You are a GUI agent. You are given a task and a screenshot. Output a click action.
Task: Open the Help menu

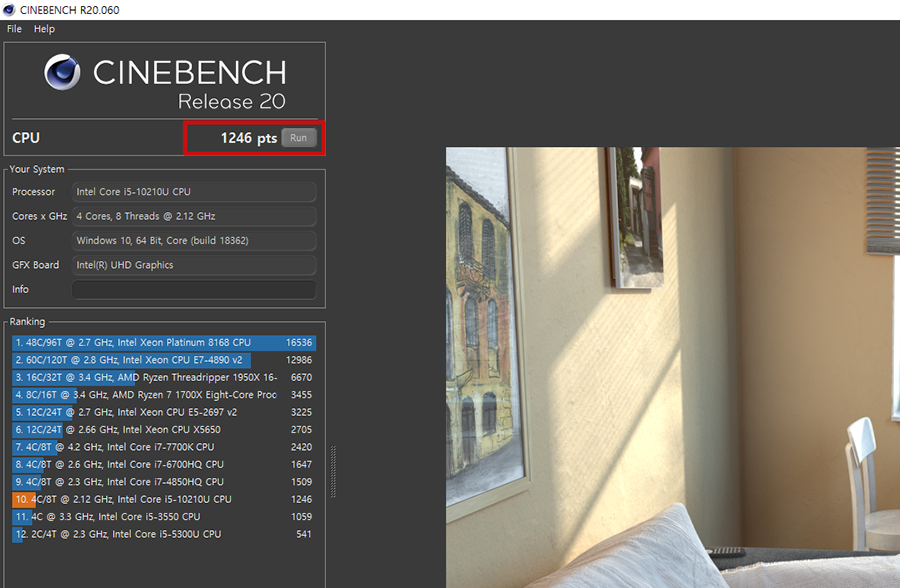pos(44,29)
